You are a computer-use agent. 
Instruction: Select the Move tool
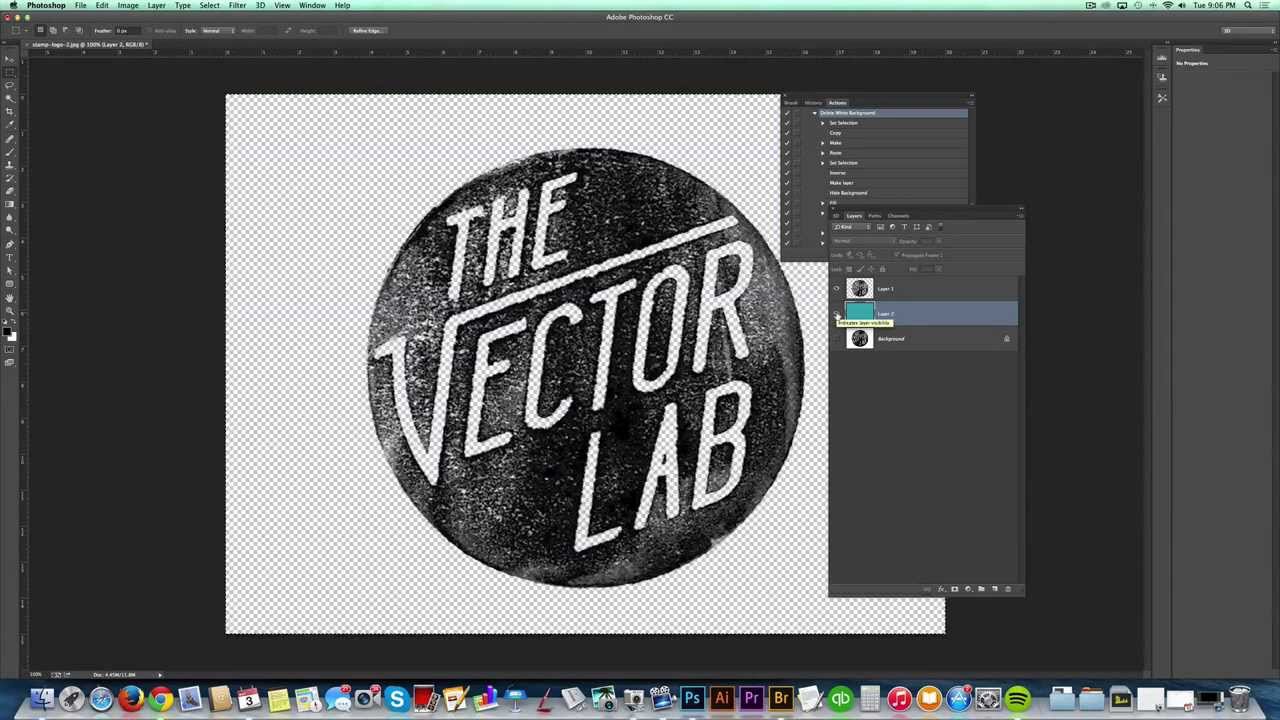pyautogui.click(x=10, y=59)
